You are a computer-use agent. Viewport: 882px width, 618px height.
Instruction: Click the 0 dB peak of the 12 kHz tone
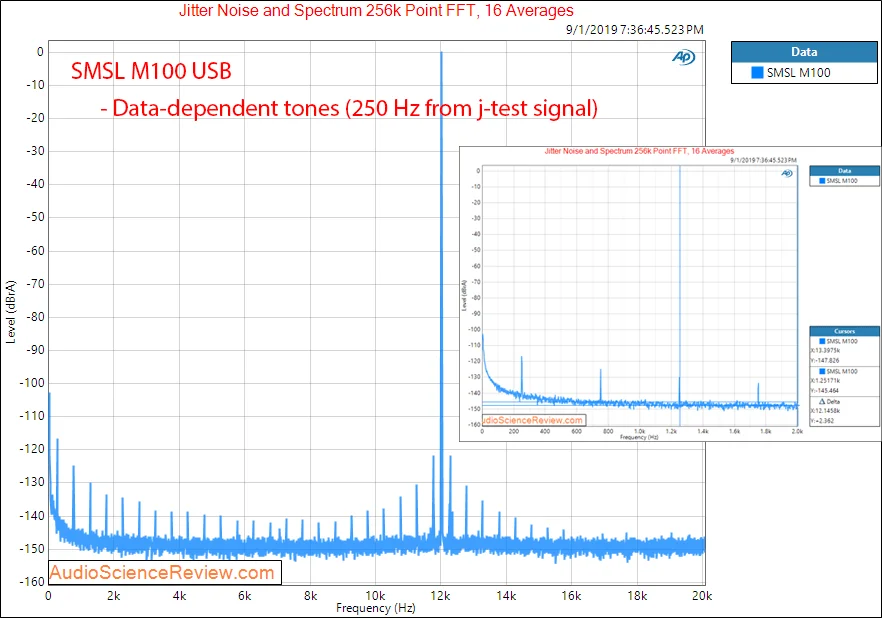[x=441, y=53]
